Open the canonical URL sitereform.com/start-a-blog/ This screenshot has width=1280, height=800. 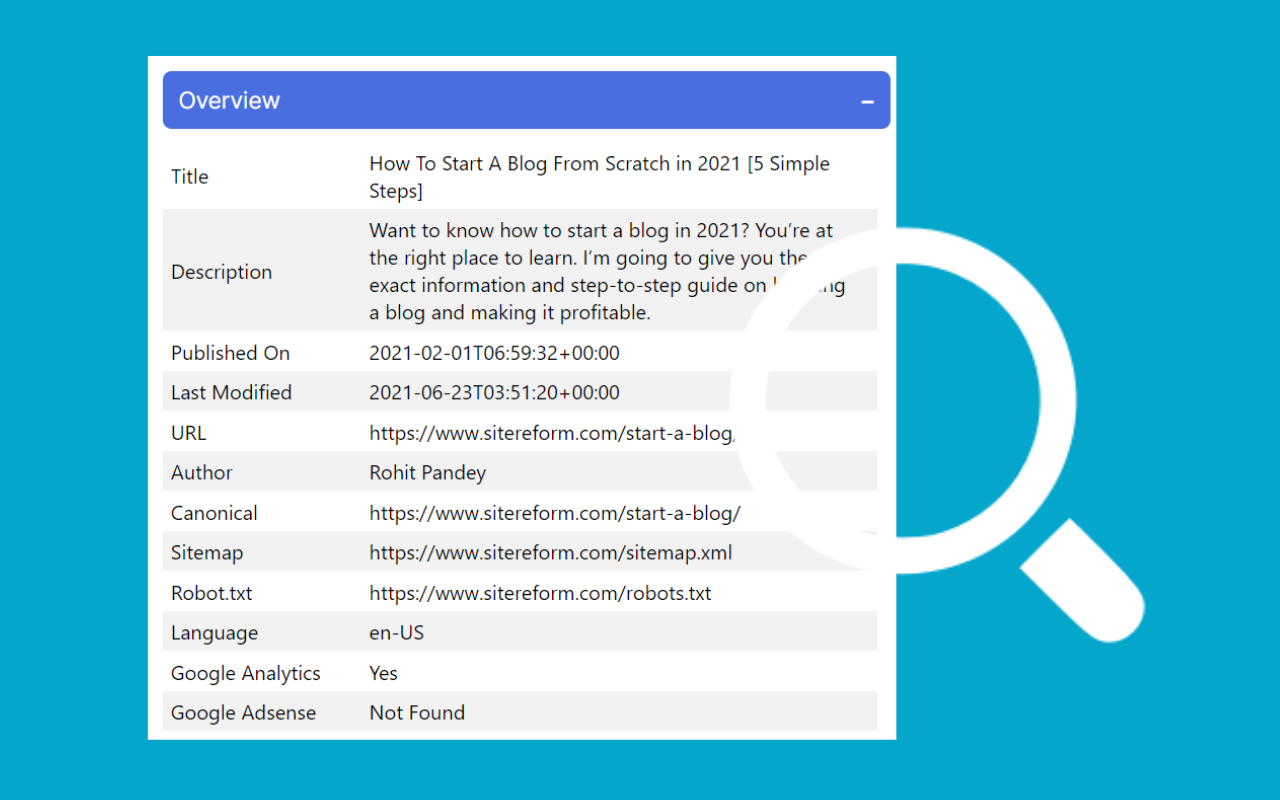555,512
